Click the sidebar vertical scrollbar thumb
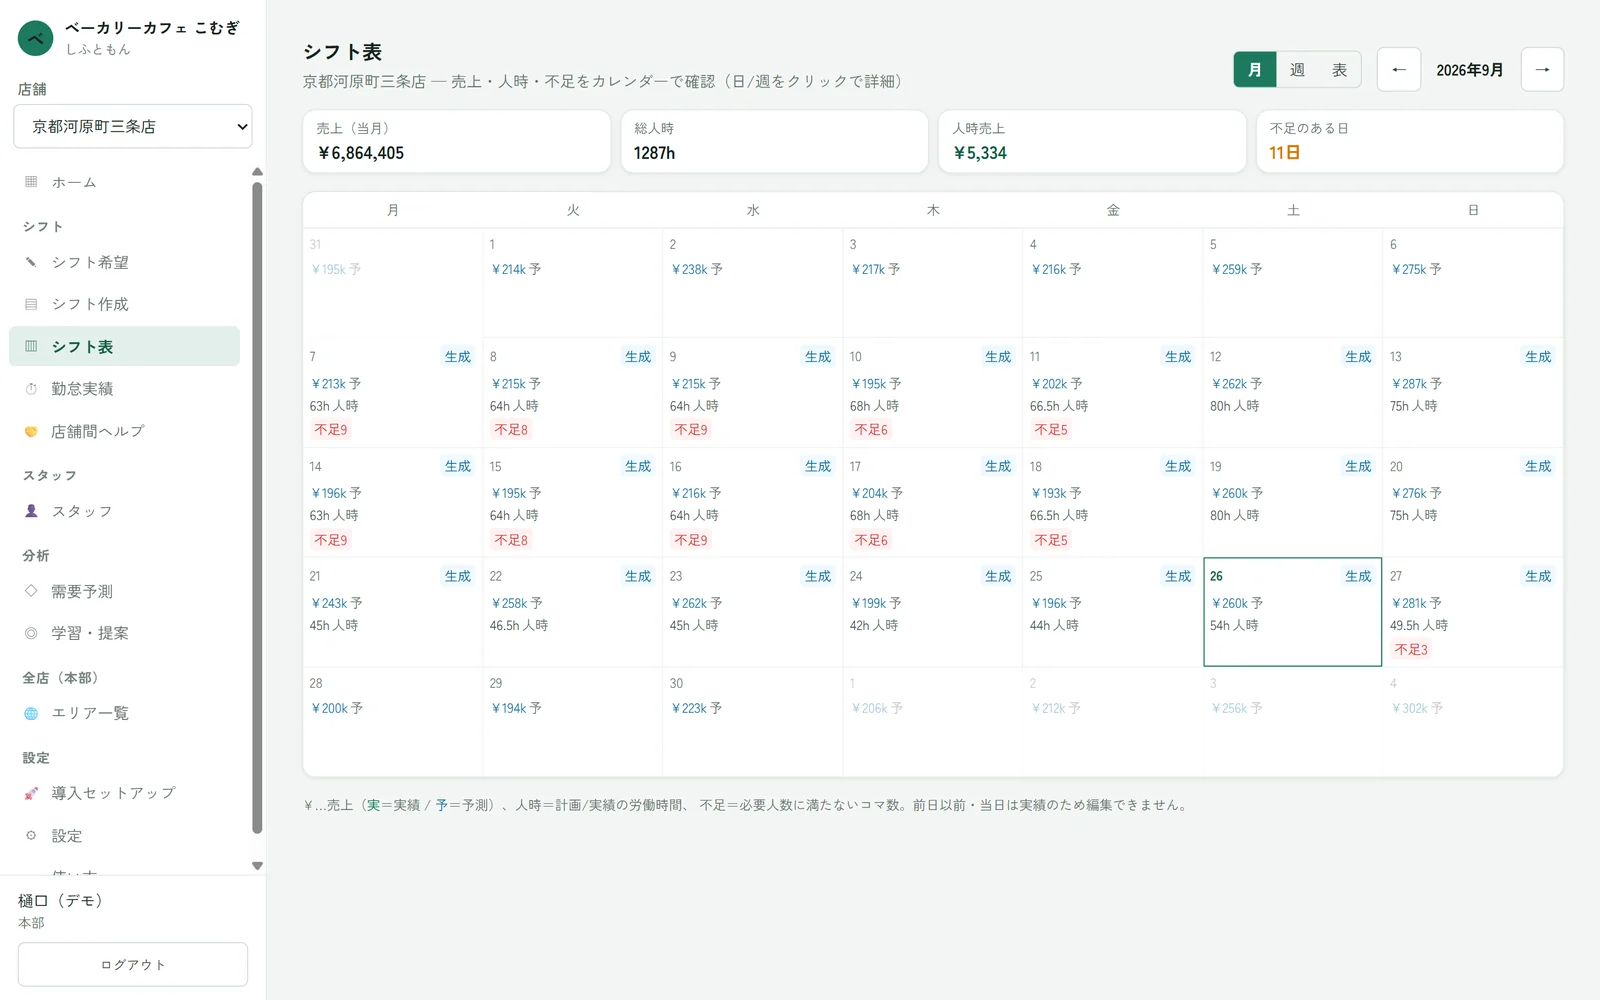This screenshot has width=1600, height=1000. click(x=257, y=507)
